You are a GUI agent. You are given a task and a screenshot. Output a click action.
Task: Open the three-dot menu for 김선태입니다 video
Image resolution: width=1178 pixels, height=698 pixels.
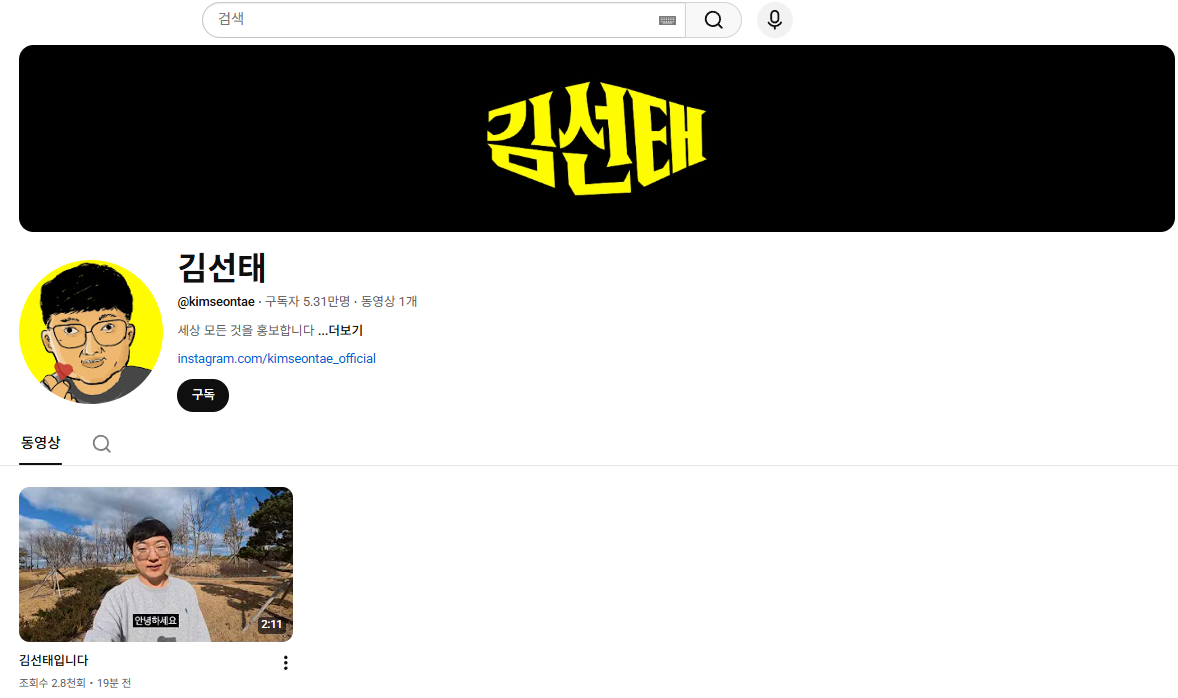(285, 663)
